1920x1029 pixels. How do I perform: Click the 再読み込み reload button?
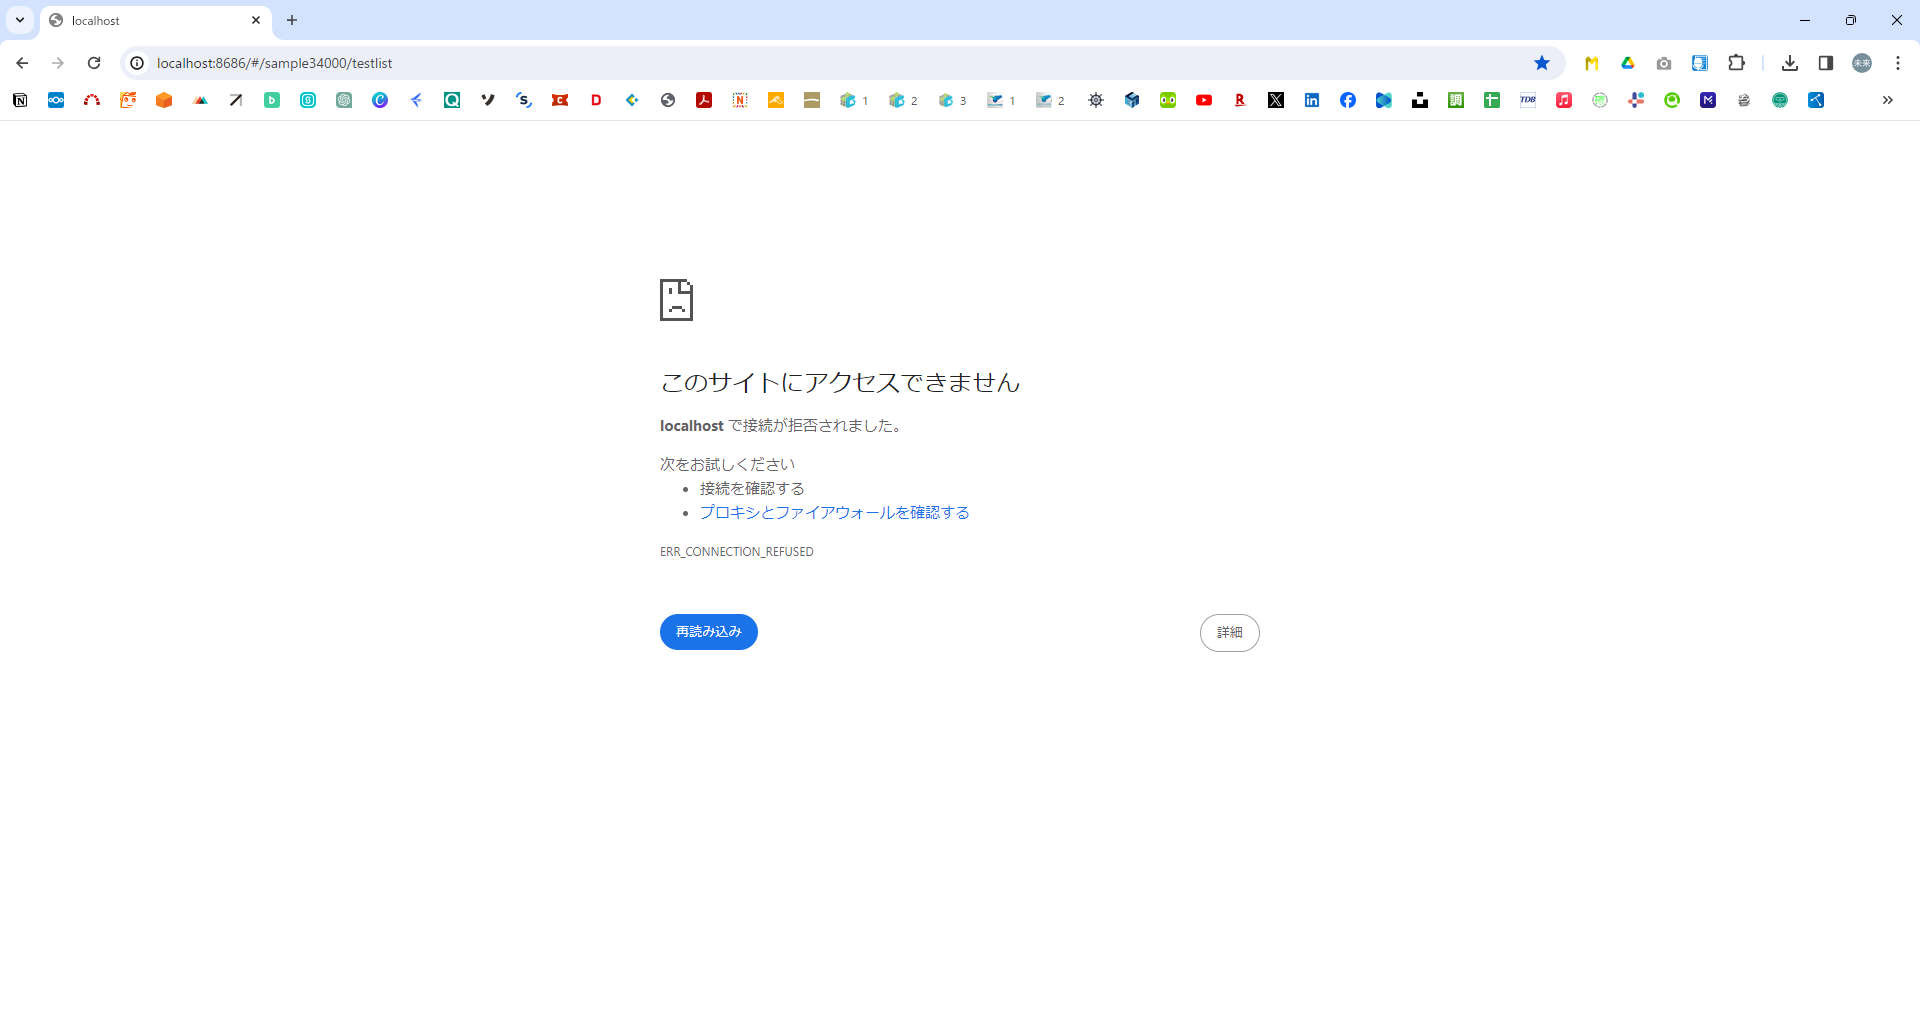(708, 631)
